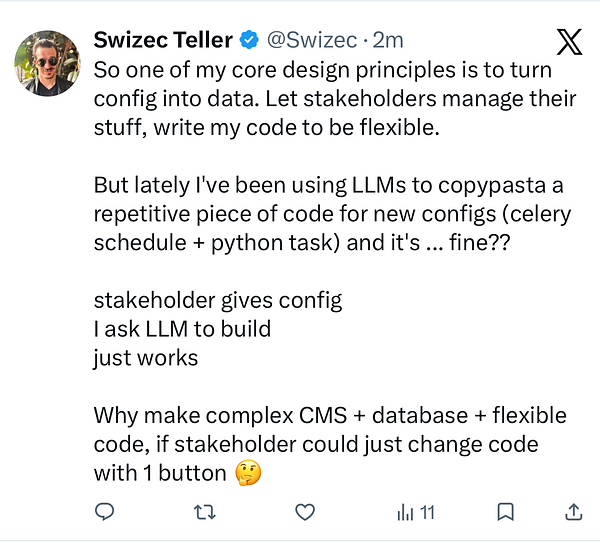Open Swizec Teller's profile picture

pos(46,62)
